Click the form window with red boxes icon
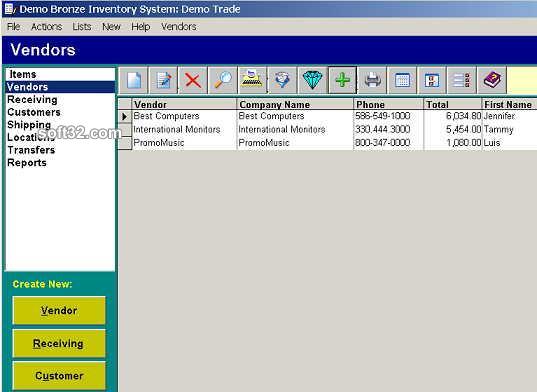Screen dimensions: 537x392 click(432, 80)
